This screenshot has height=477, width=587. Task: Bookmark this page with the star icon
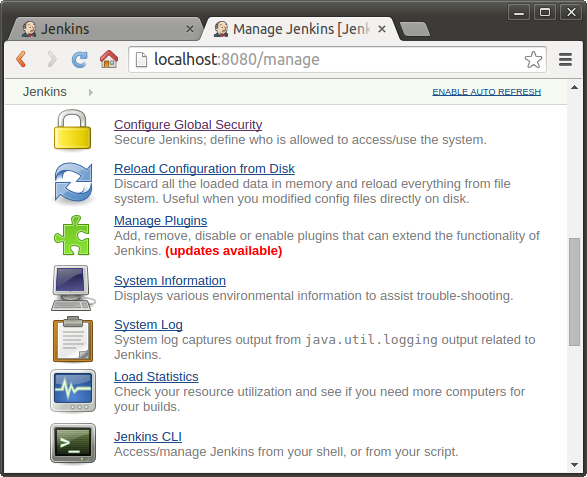(x=533, y=60)
